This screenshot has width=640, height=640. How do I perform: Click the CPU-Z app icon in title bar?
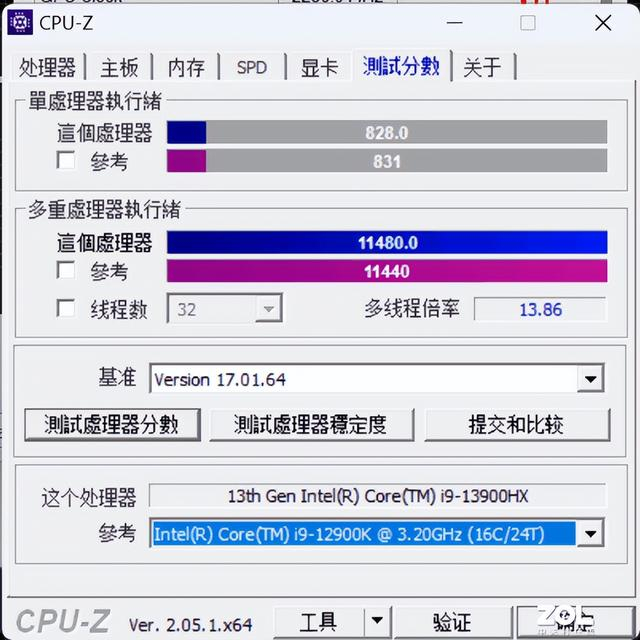(20, 22)
